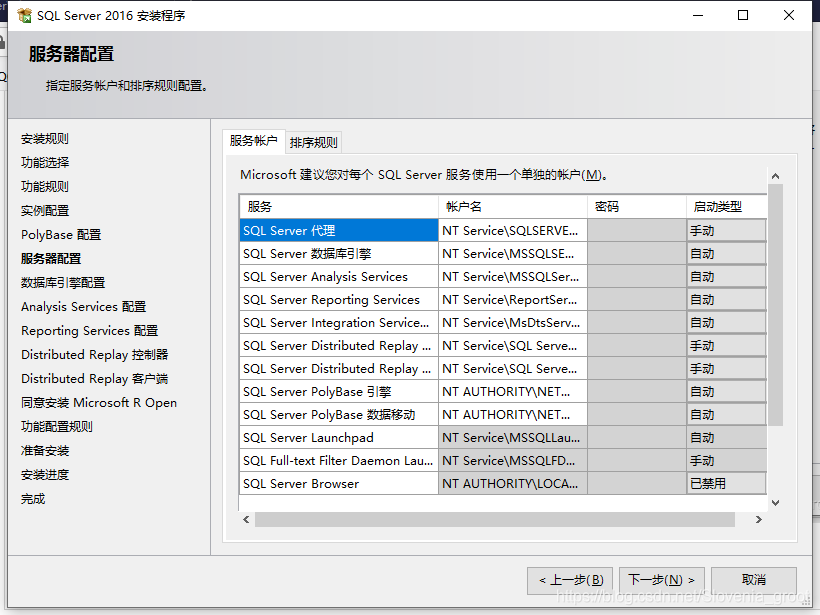Edit account name NT Service\ReportSer...

pyautogui.click(x=512, y=300)
